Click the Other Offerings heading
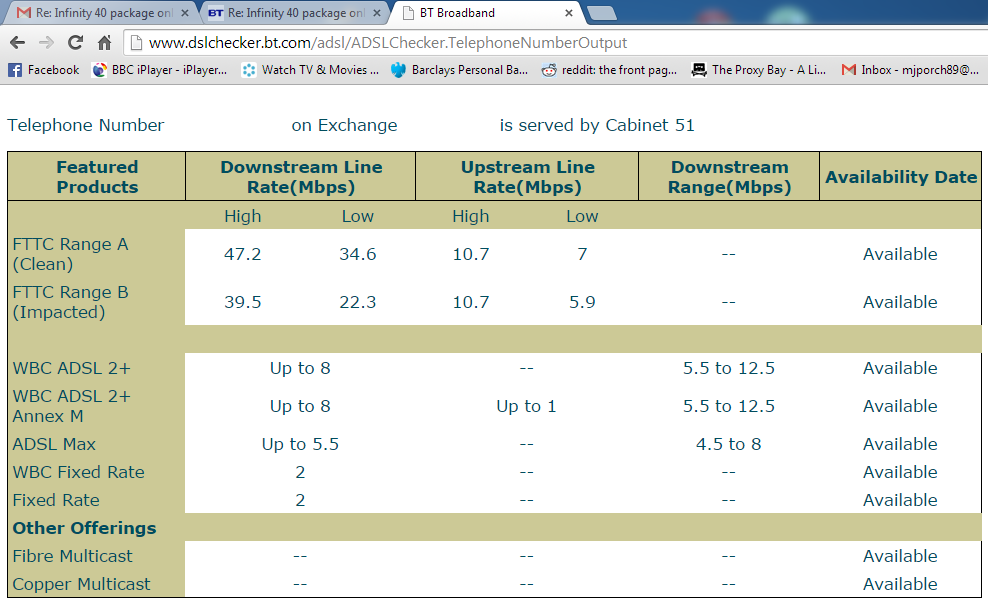This screenshot has height=604, width=988. point(84,528)
